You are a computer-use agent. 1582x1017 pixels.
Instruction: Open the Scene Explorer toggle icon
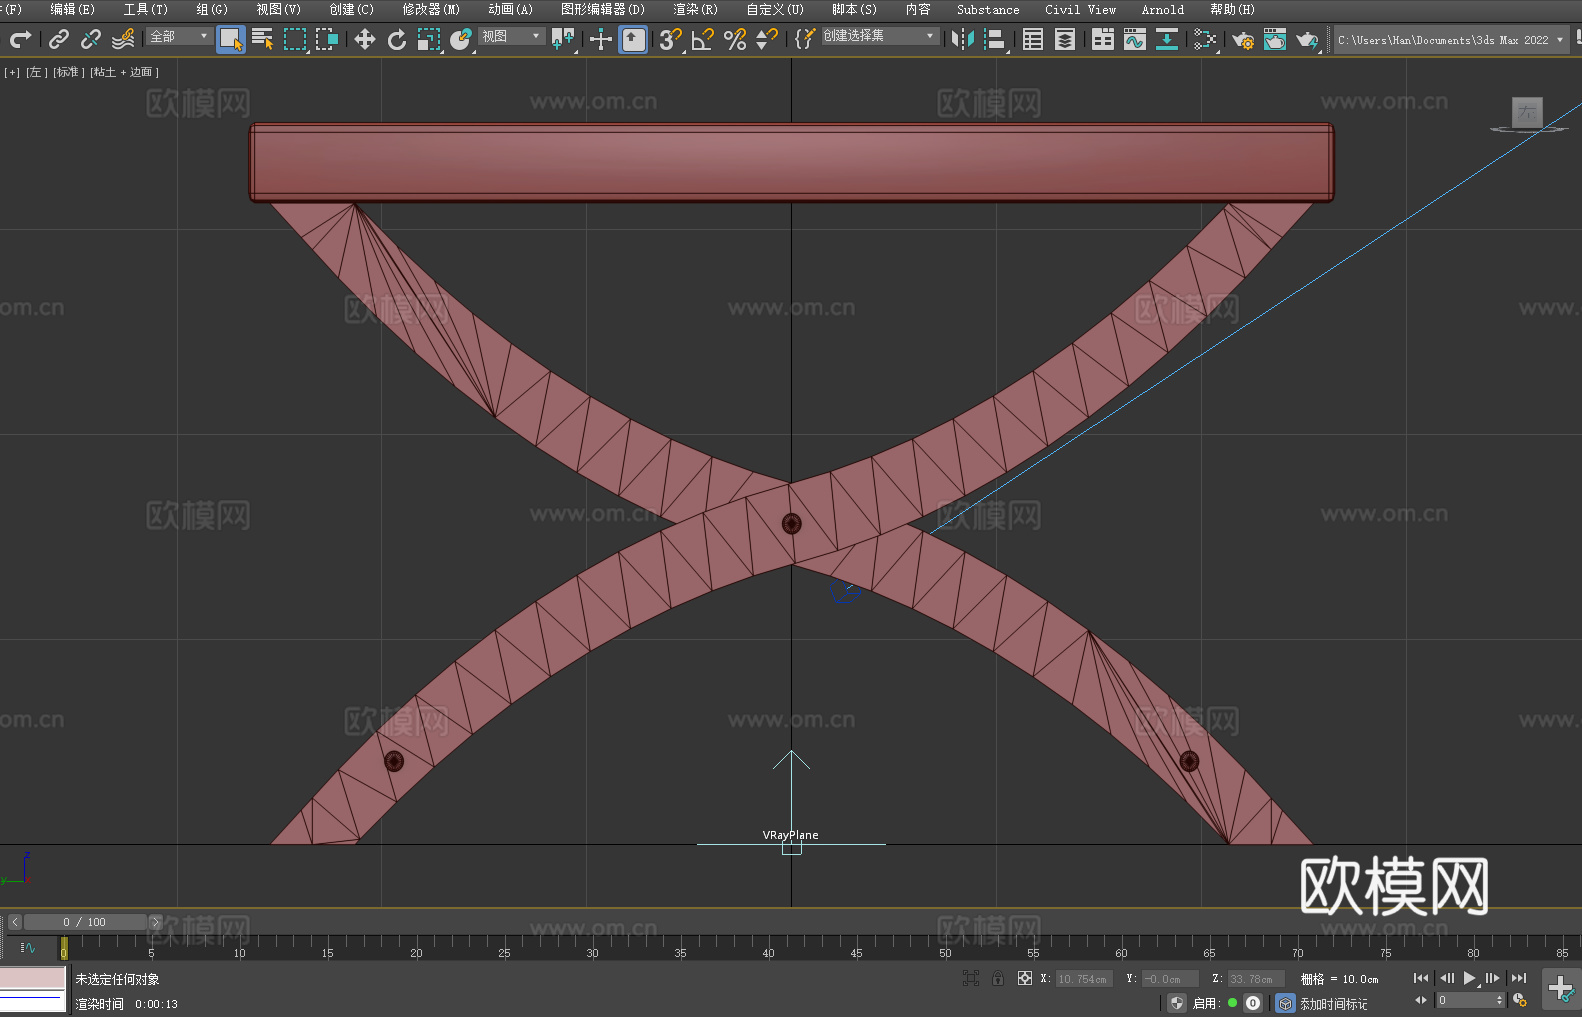[1033, 39]
